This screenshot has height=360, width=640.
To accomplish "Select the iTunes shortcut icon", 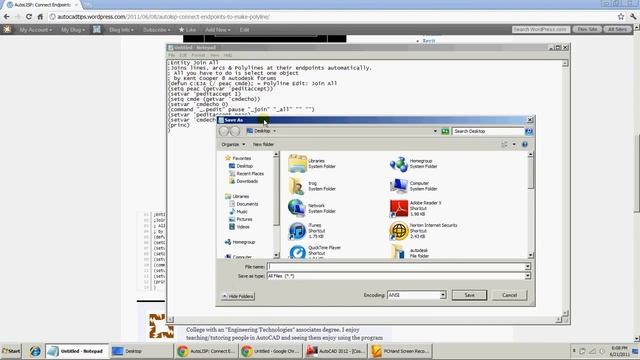I will pos(297,231).
